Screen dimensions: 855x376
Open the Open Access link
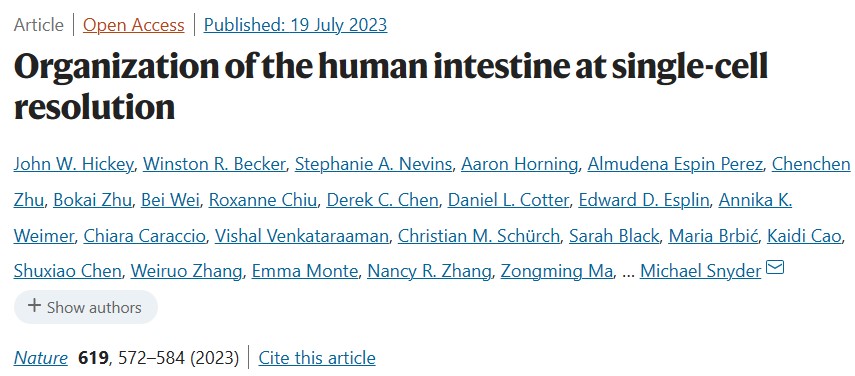134,25
